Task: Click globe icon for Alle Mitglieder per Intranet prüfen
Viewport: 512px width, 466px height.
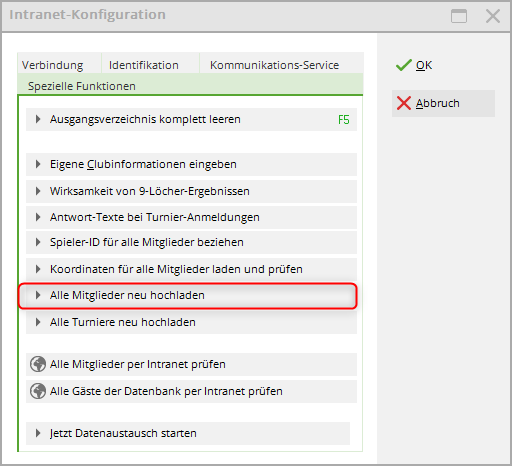Action: click(x=38, y=364)
